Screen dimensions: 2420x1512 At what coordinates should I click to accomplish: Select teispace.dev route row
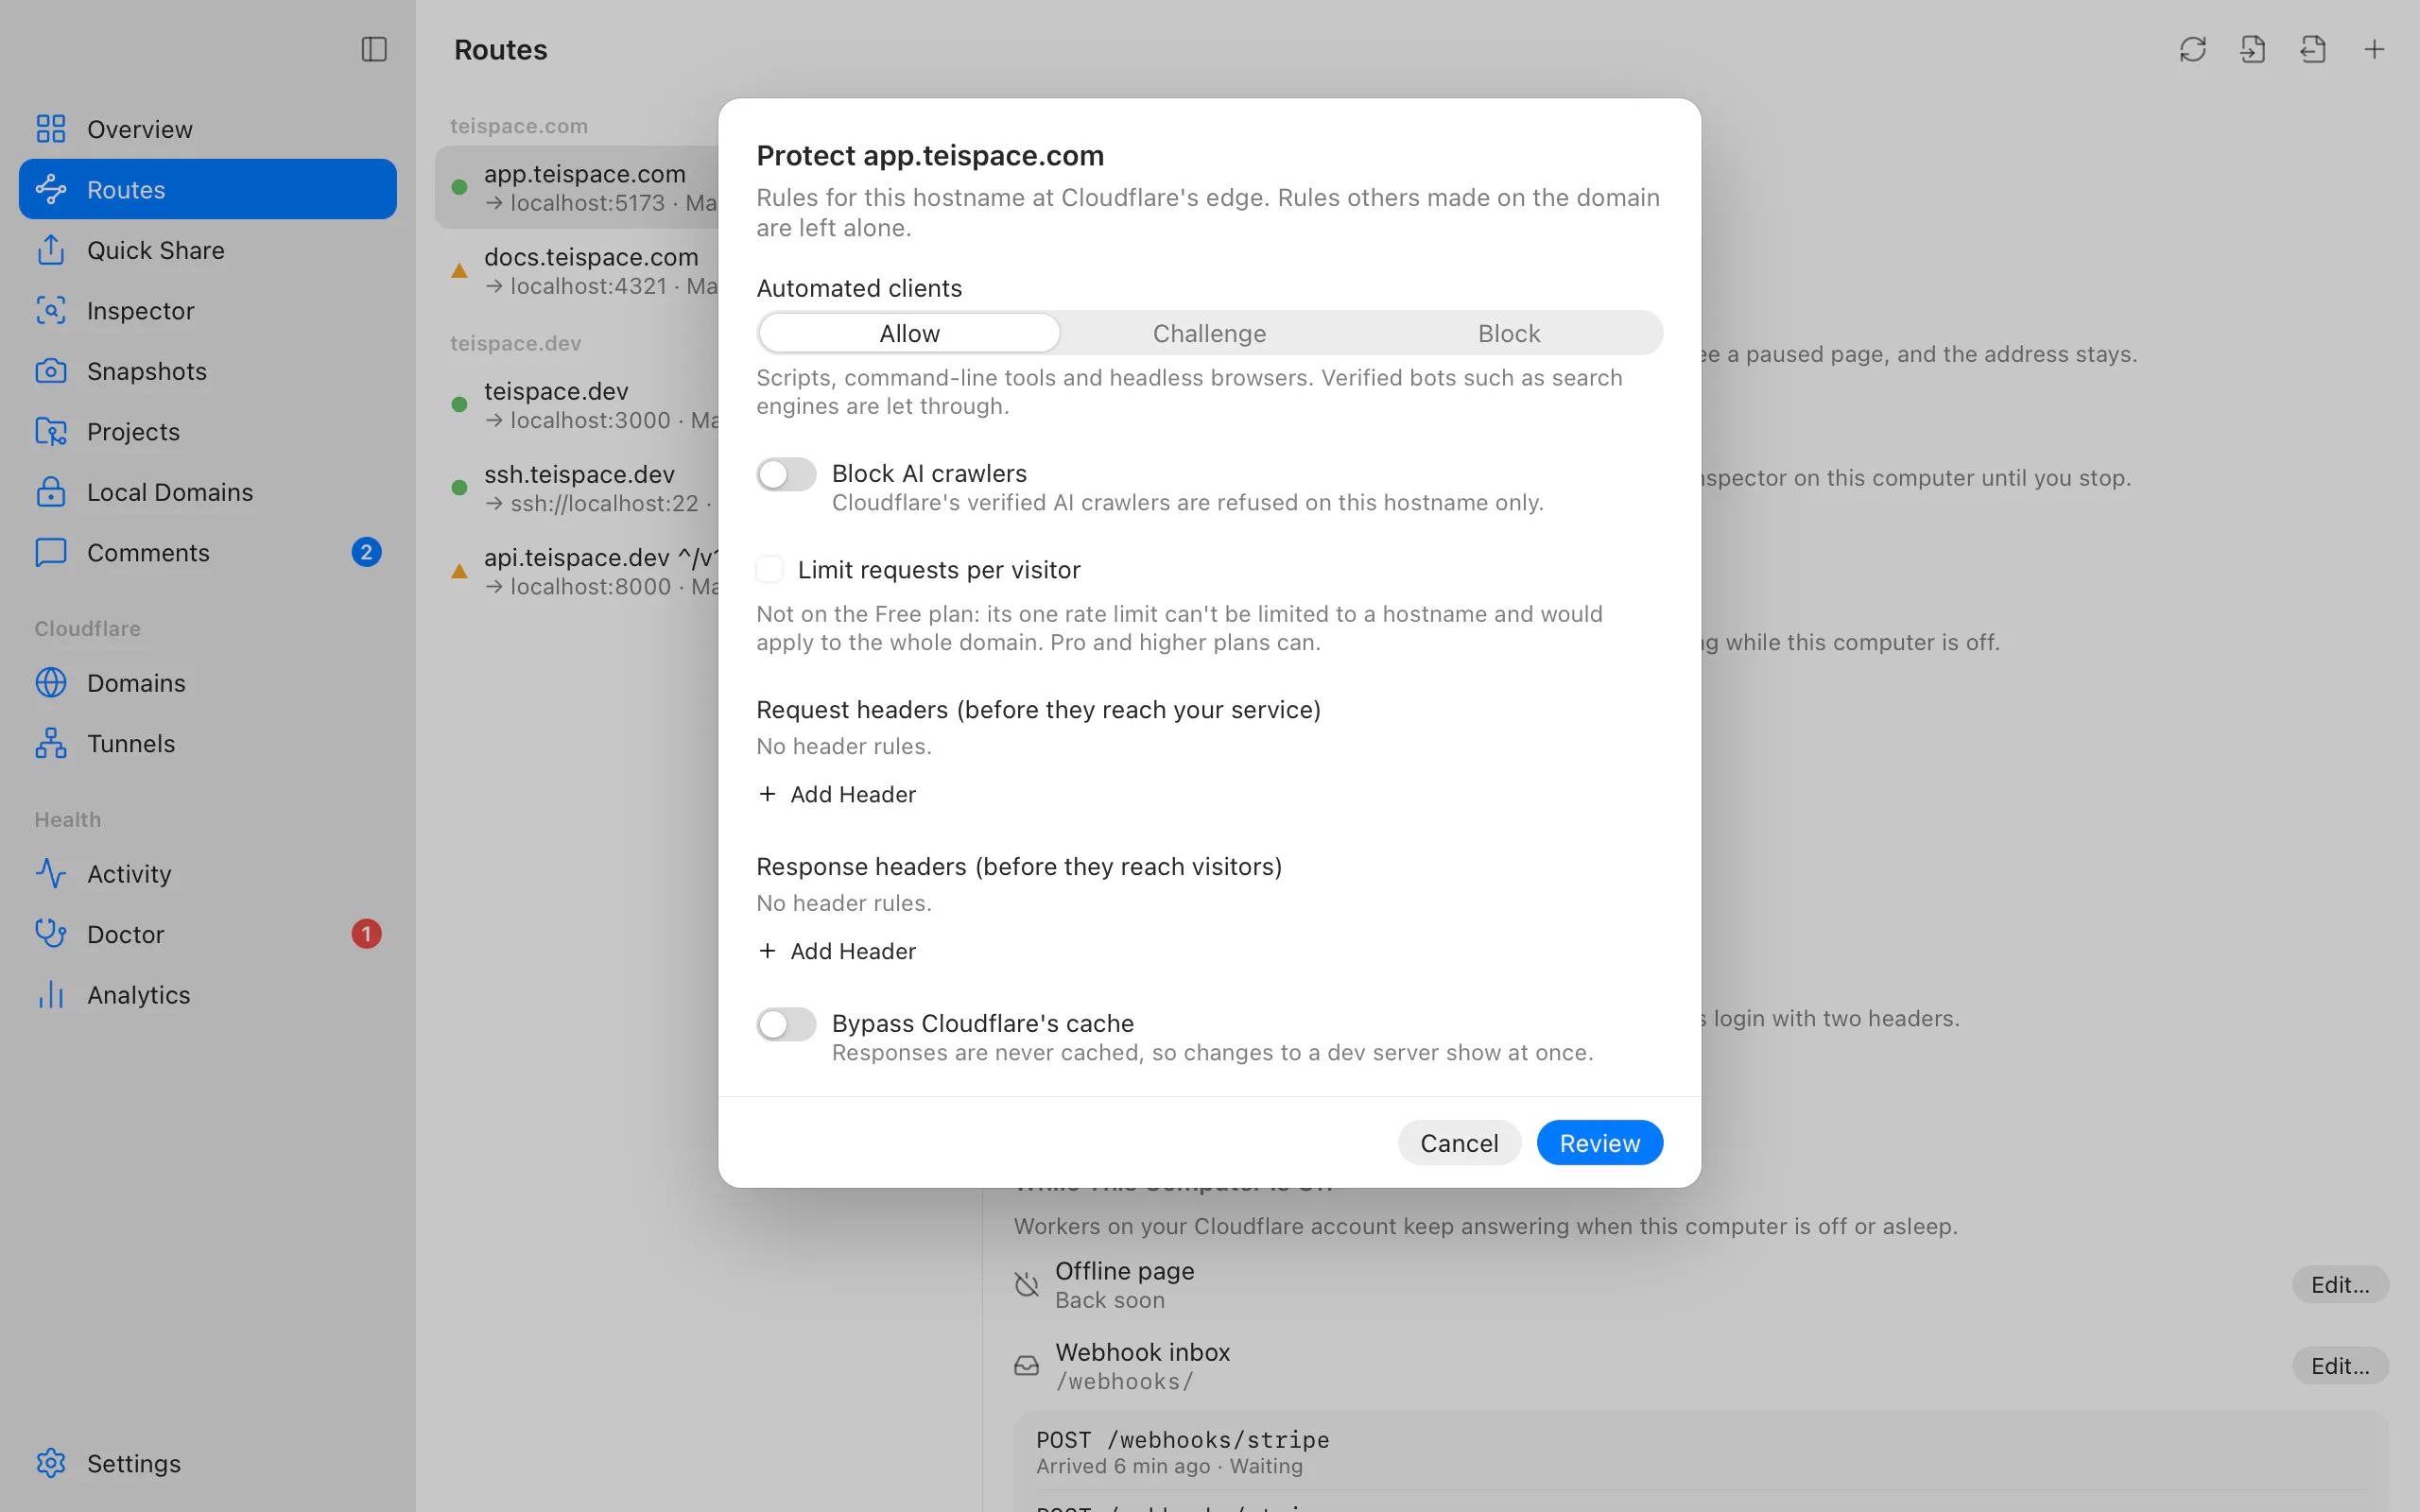click(577, 405)
